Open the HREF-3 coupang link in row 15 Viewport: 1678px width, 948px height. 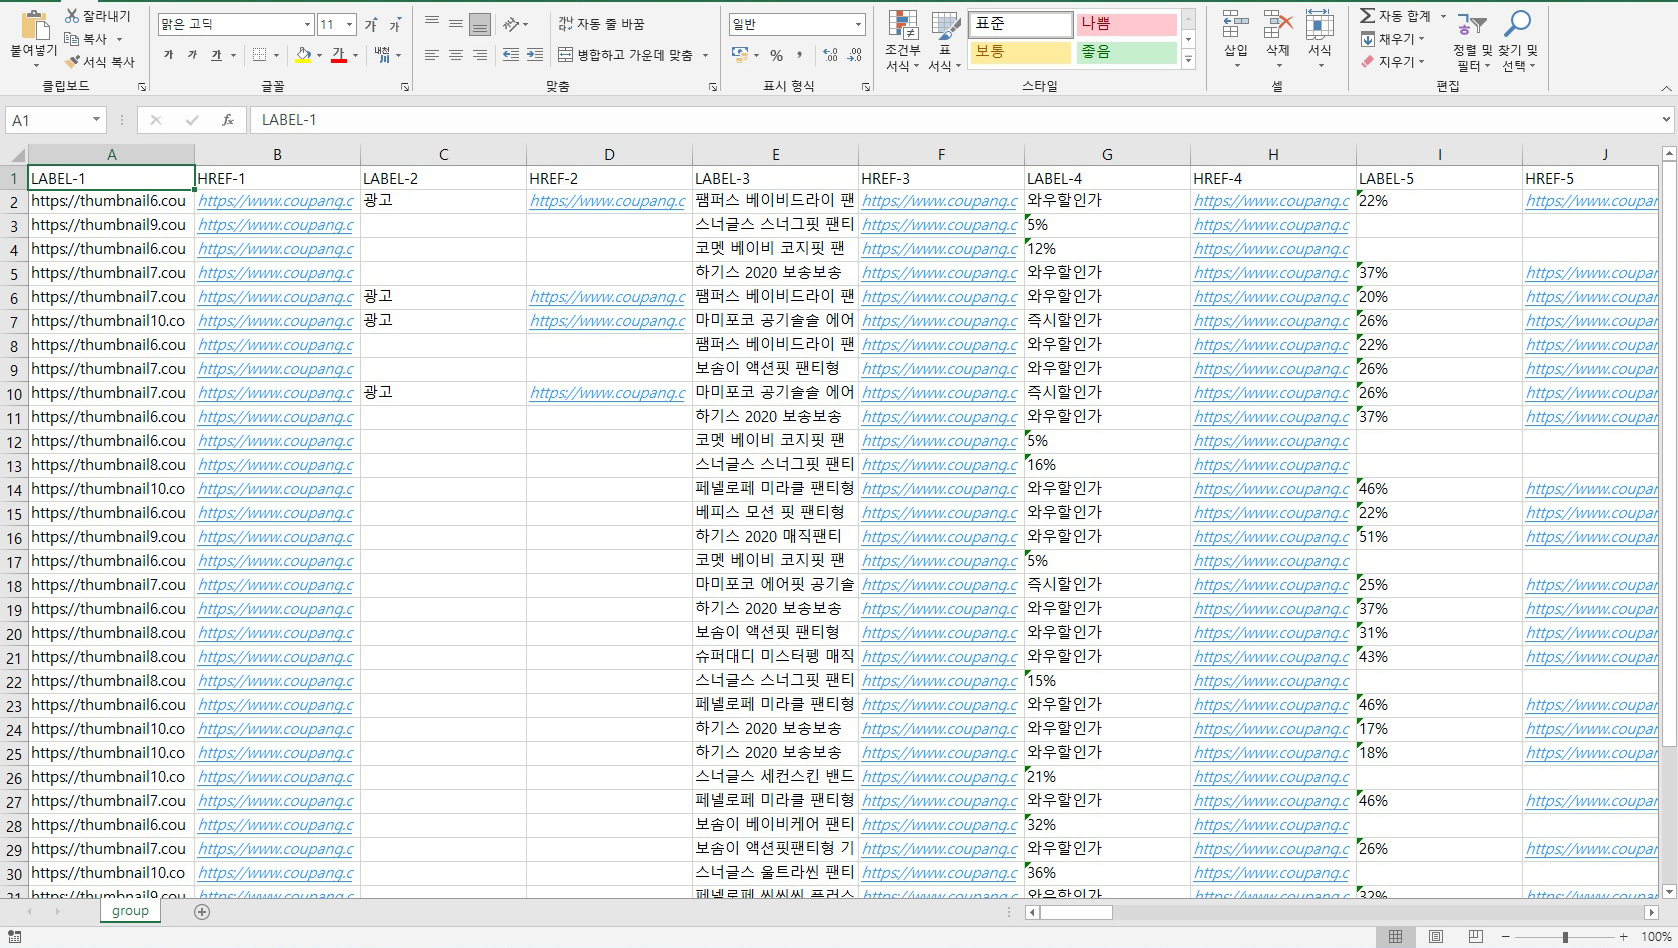point(940,513)
